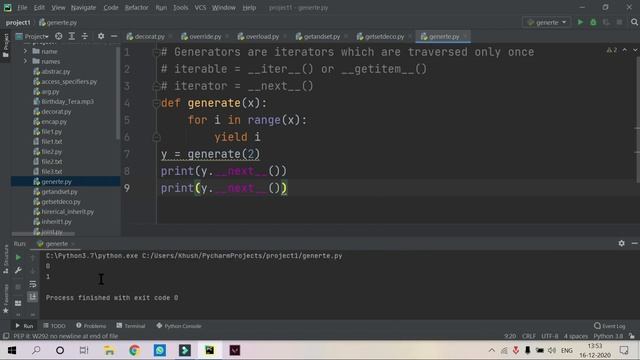Open the Problems tool window
The image size is (640, 360).
[x=91, y=326]
